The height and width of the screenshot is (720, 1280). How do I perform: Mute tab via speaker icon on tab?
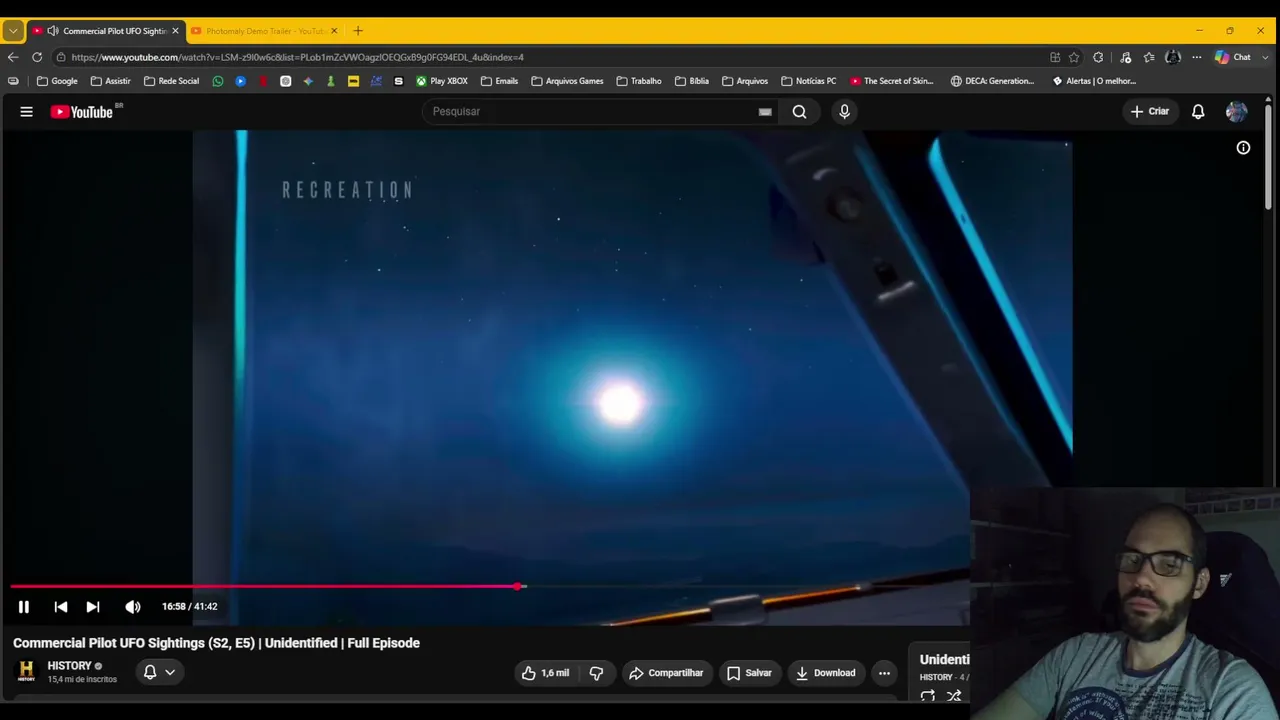pyautogui.click(x=52, y=31)
